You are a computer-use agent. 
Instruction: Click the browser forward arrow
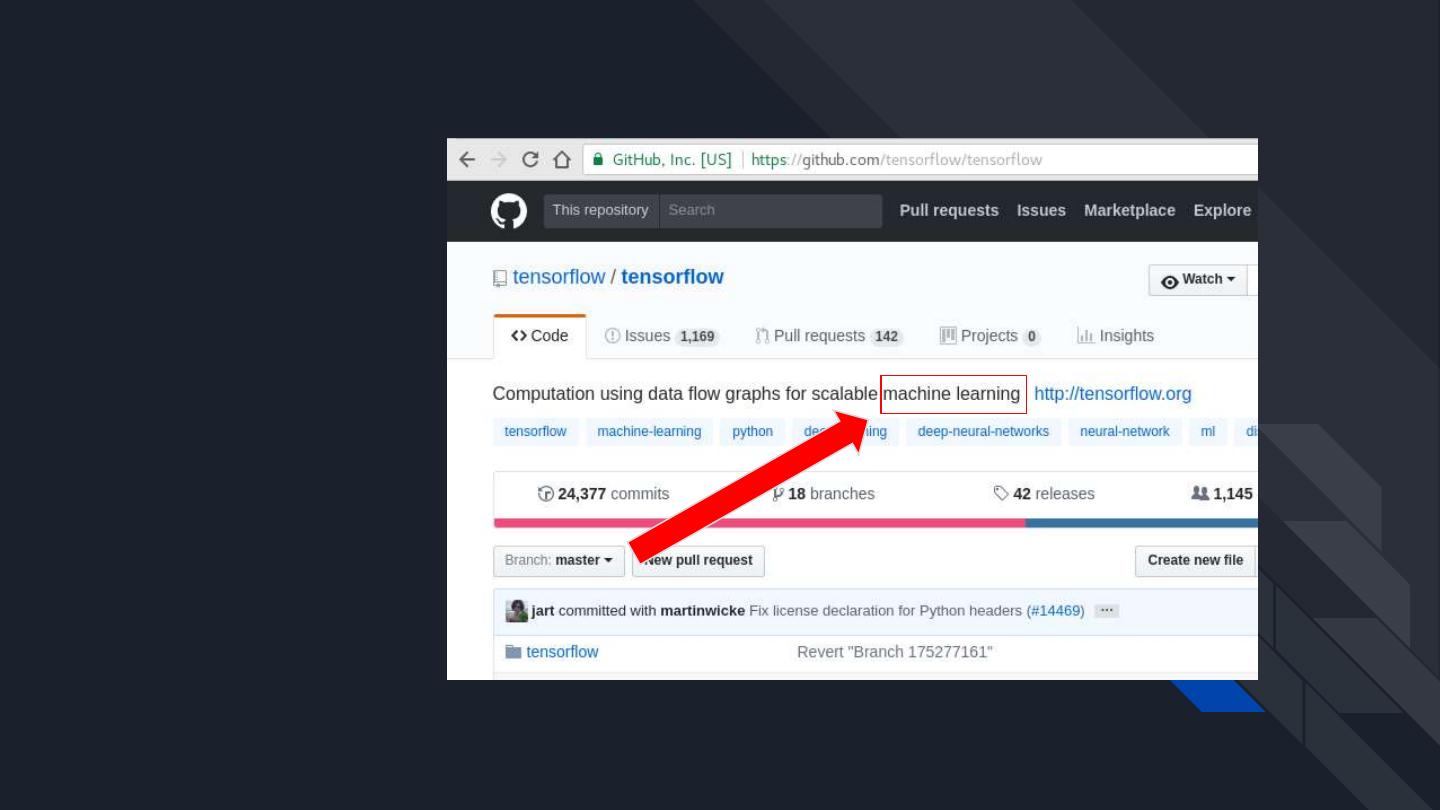499,160
